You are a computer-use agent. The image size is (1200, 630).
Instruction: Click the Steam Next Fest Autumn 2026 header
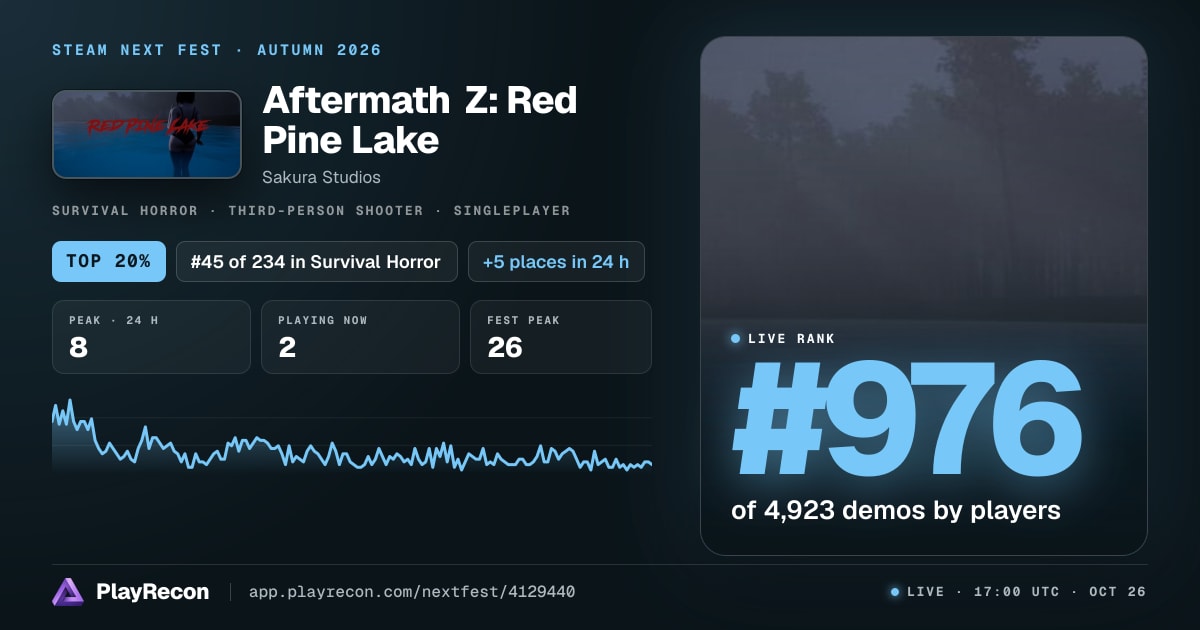point(217,50)
